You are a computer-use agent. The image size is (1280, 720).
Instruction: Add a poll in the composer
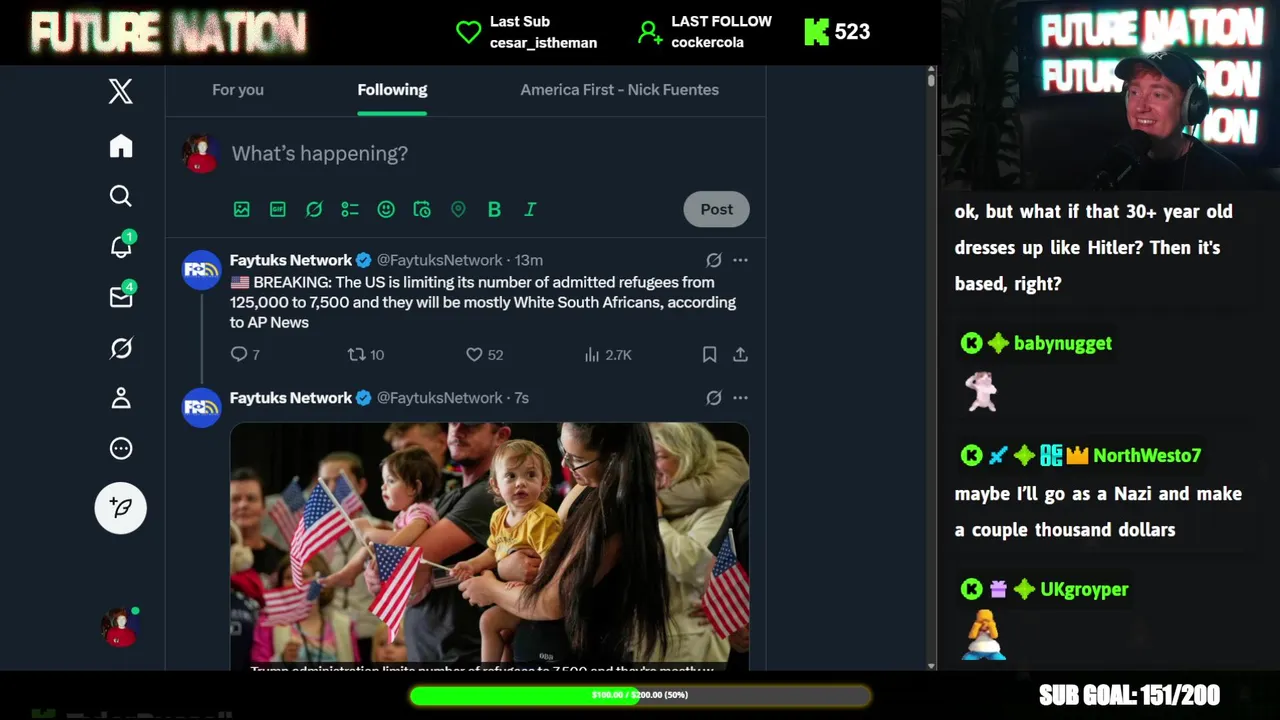[350, 209]
